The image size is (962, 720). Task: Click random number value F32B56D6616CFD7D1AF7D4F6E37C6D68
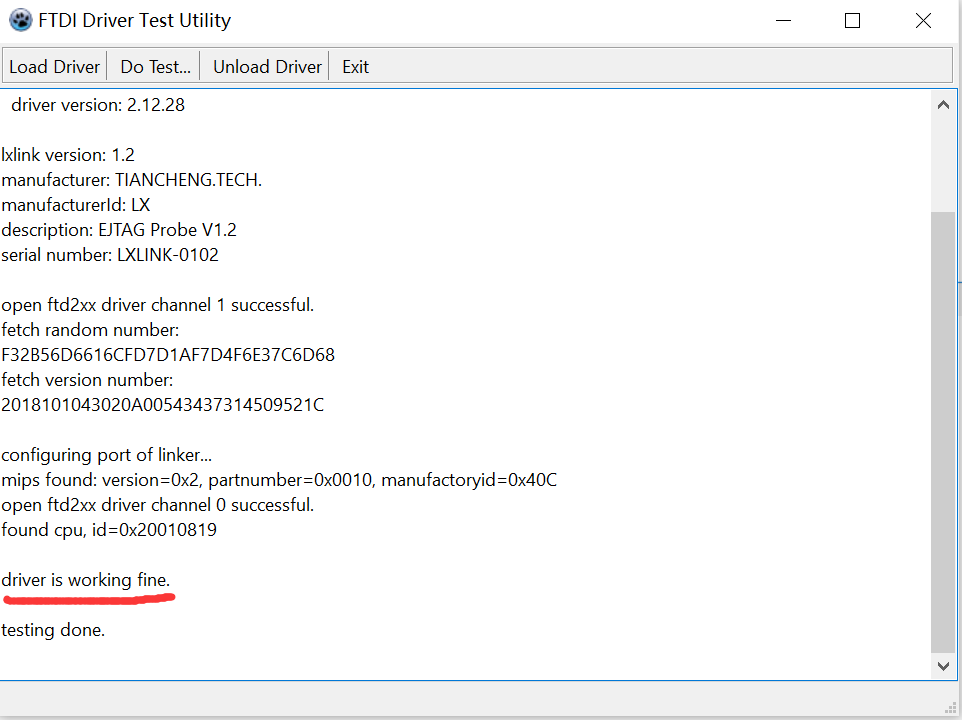click(x=168, y=354)
